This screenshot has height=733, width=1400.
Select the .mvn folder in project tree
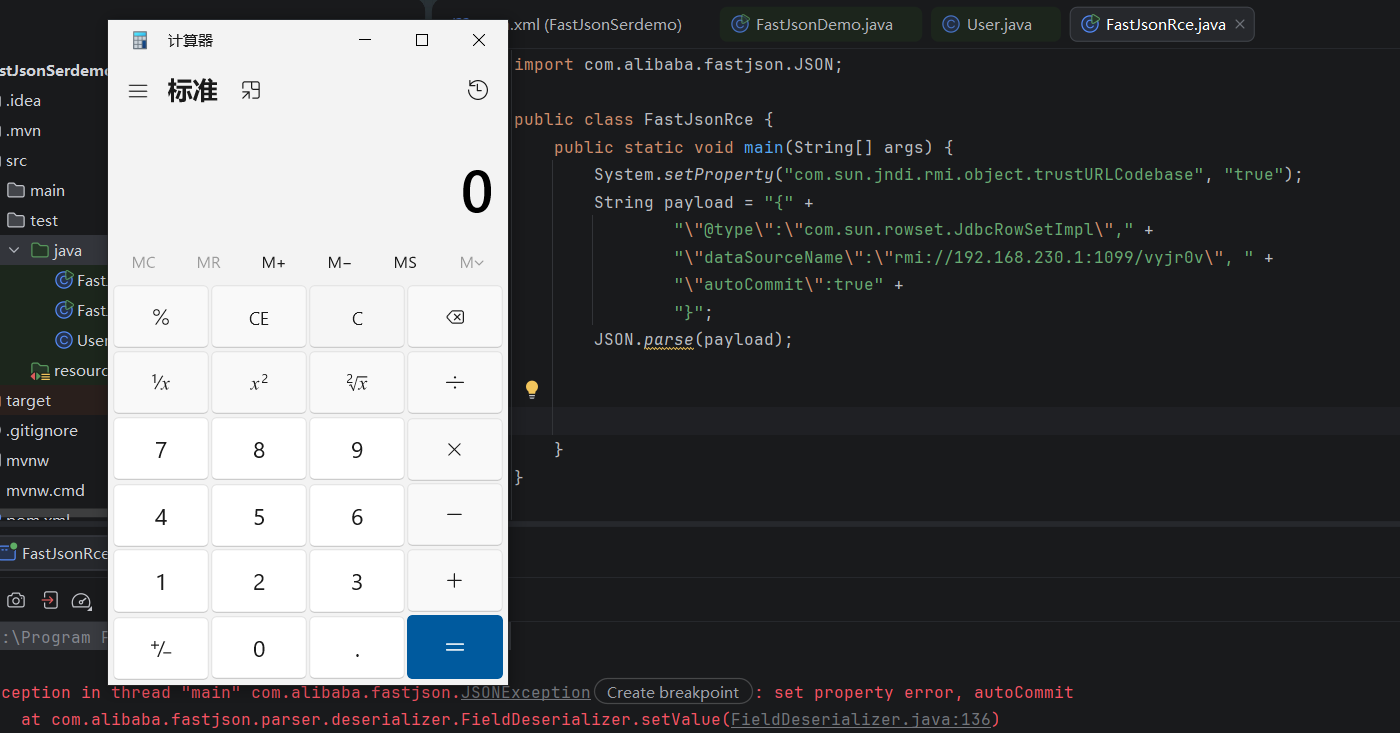[23, 130]
